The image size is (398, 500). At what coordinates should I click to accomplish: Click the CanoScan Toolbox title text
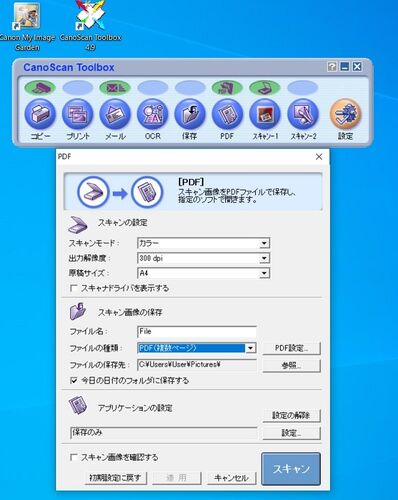69,67
